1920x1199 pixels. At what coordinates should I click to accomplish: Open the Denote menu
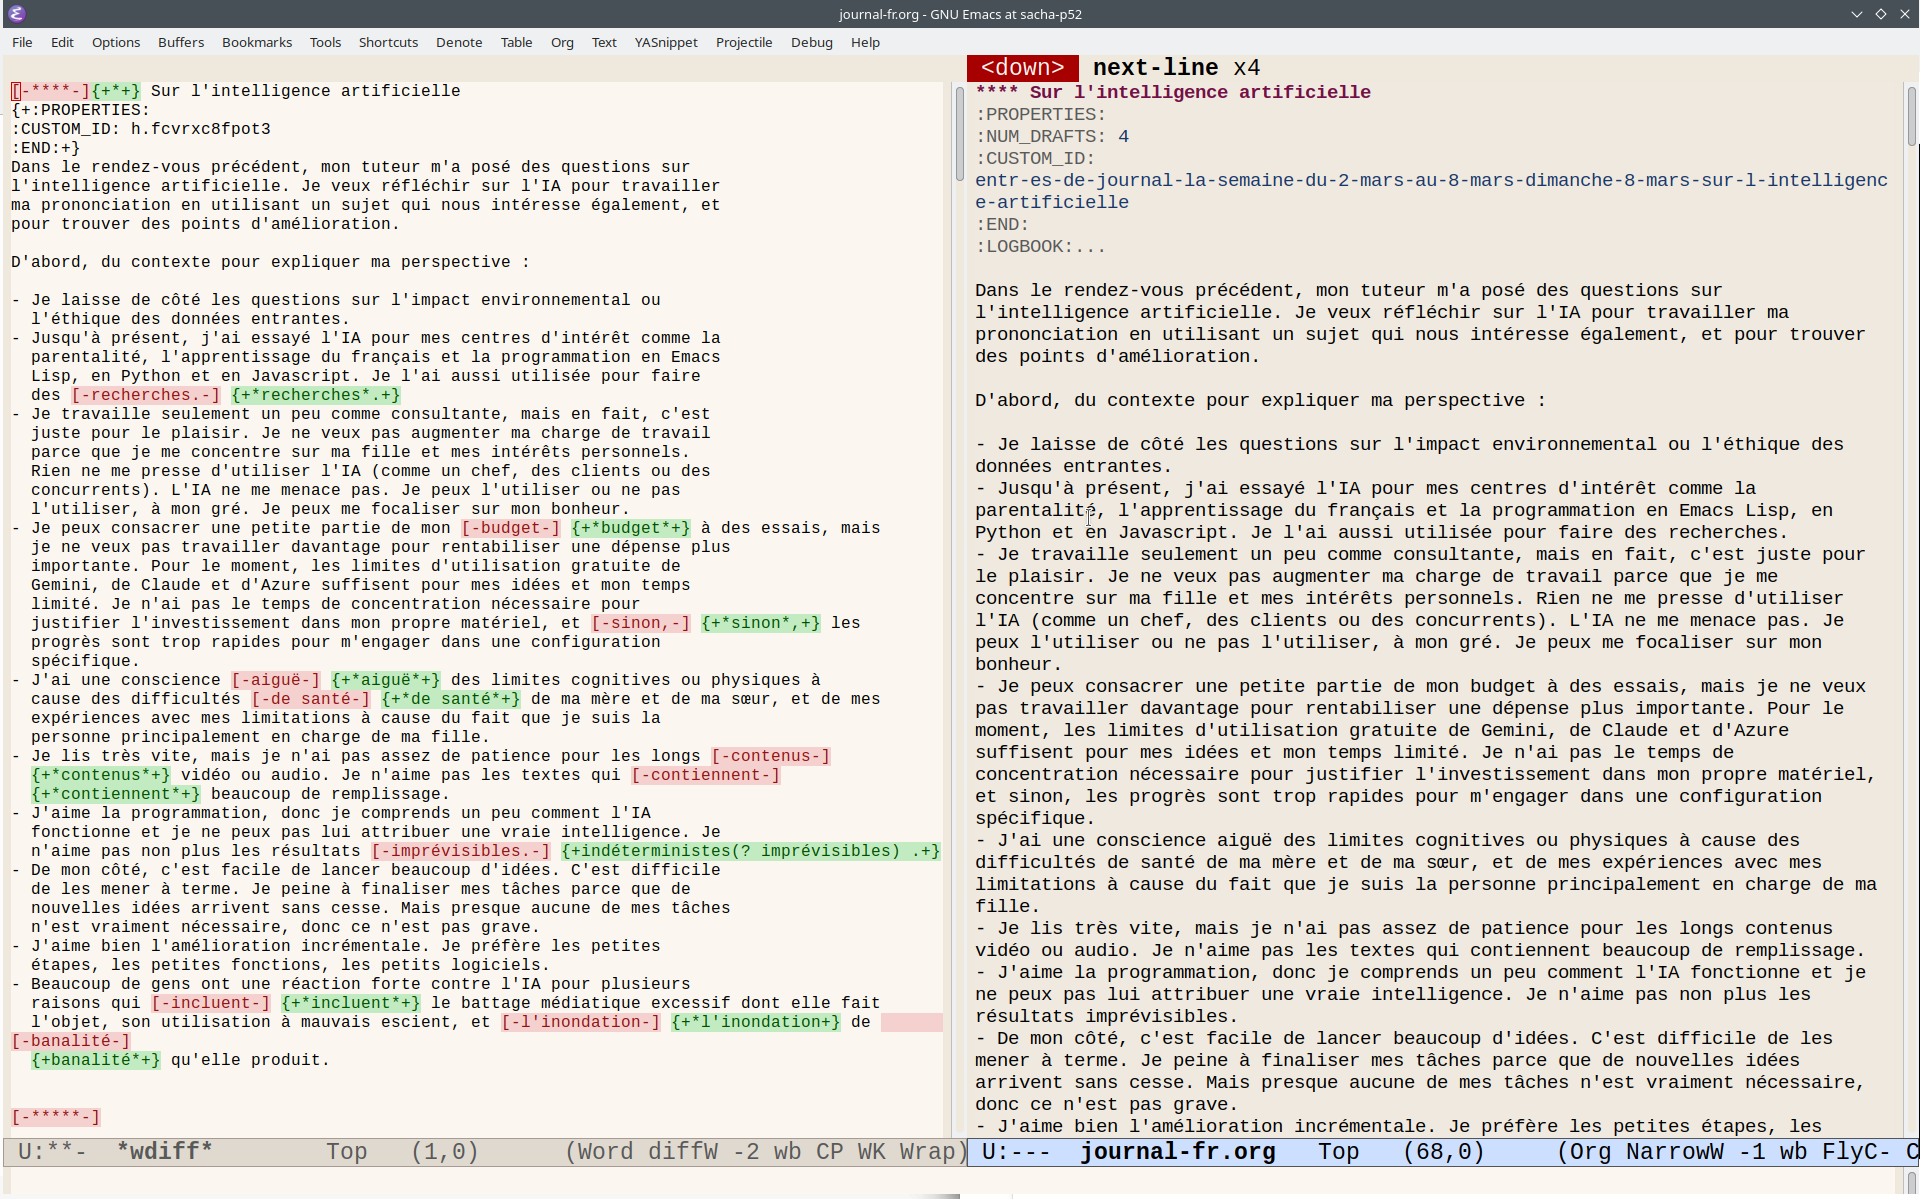(459, 42)
